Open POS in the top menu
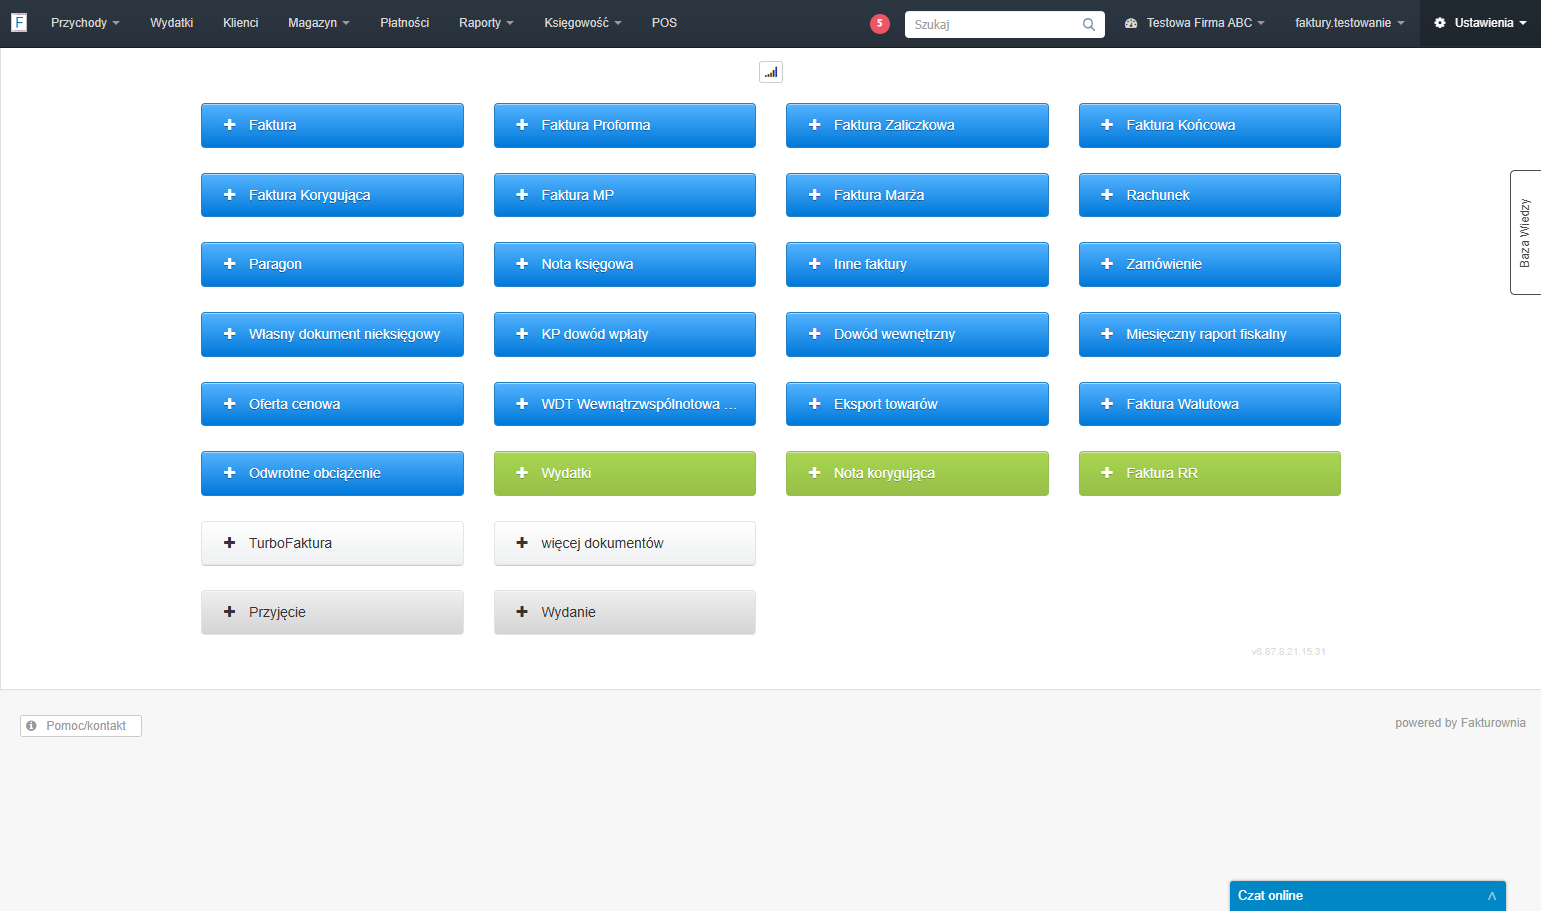Viewport: 1541px width, 911px height. [664, 23]
